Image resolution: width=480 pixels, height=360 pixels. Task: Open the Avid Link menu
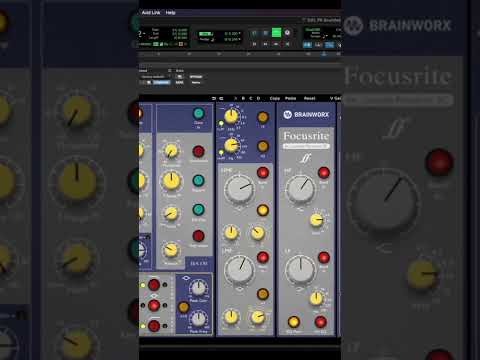(151, 12)
